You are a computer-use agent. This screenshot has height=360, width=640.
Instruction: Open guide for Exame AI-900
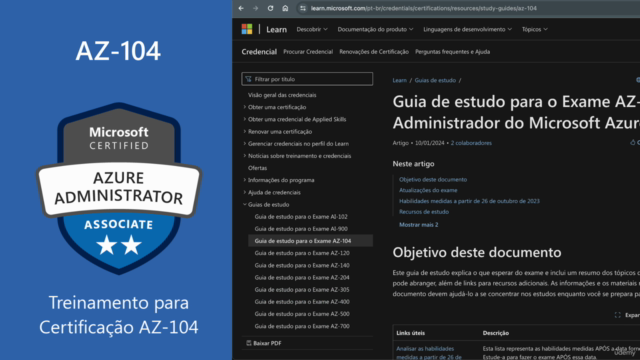(x=301, y=229)
